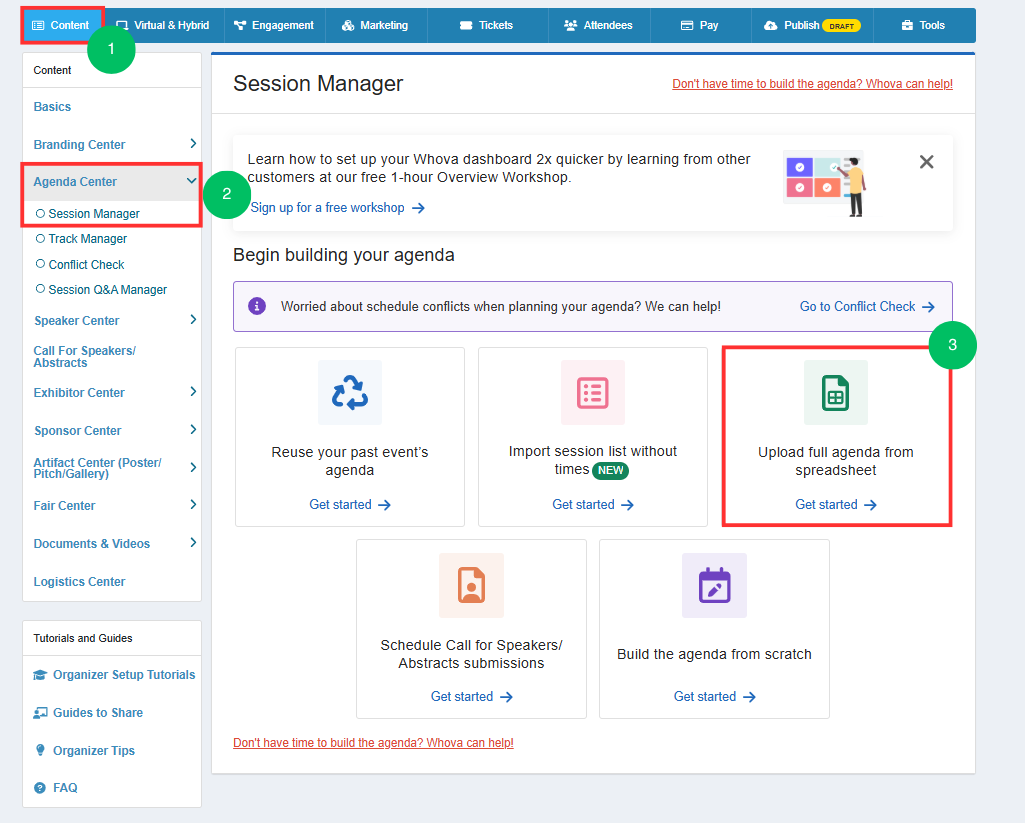Get started building agenda from scratch
The image size is (1025, 823).
point(714,697)
